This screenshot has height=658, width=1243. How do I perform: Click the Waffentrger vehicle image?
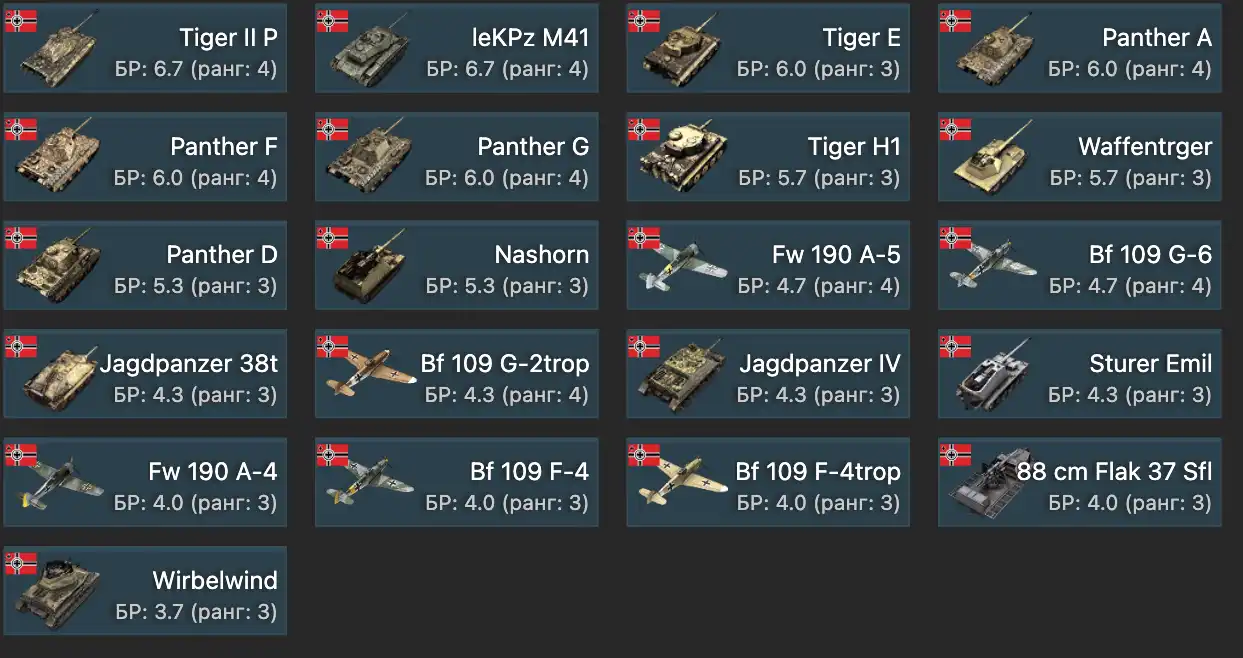pyautogui.click(x=993, y=160)
